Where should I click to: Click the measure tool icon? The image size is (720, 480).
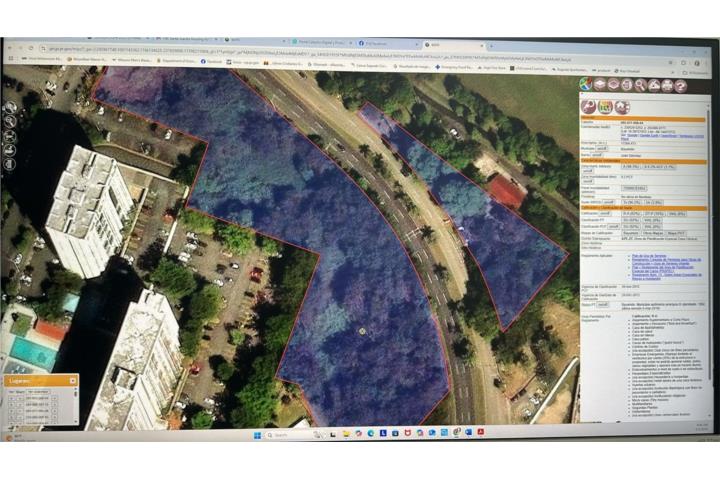(653, 85)
